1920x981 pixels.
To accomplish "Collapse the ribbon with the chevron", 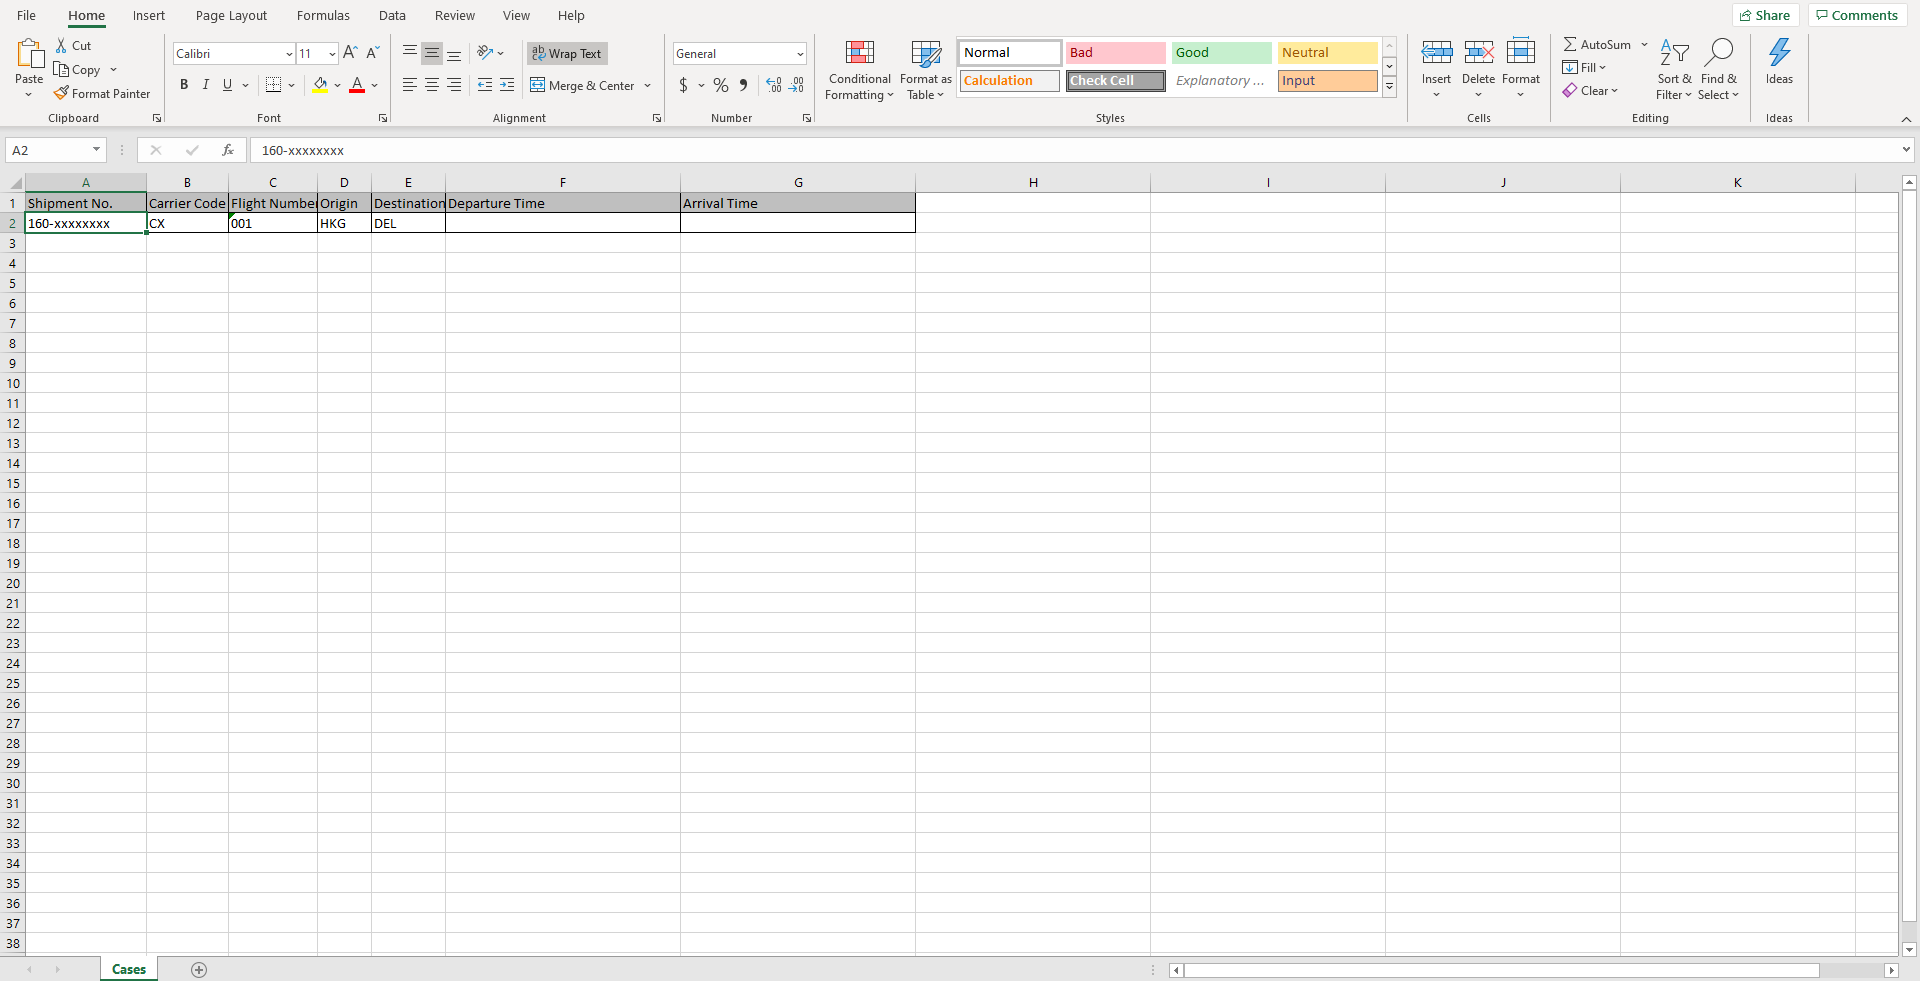I will tap(1906, 119).
